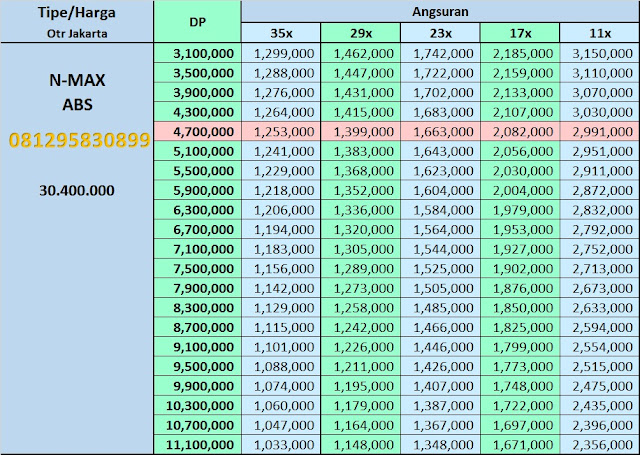Click the 23x tenor column header
The width and height of the screenshot is (640, 455).
point(440,32)
